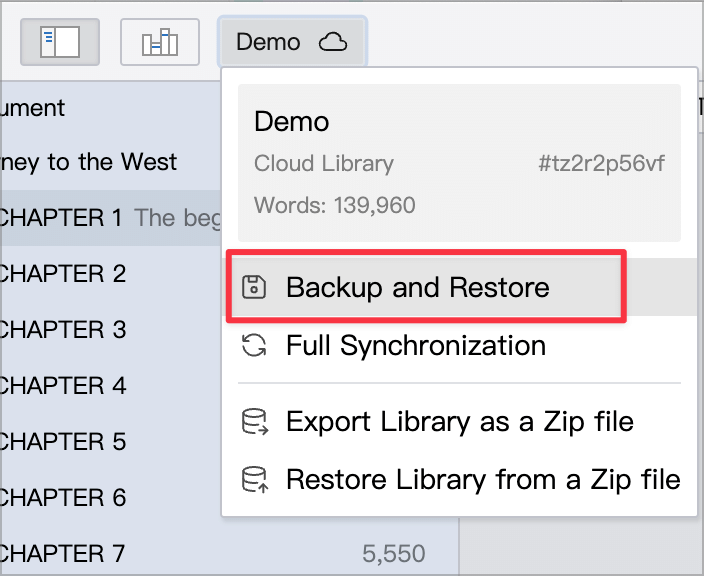The image size is (704, 576).
Task: Click the library ID #tz2r2p56vf
Action: pyautogui.click(x=601, y=163)
